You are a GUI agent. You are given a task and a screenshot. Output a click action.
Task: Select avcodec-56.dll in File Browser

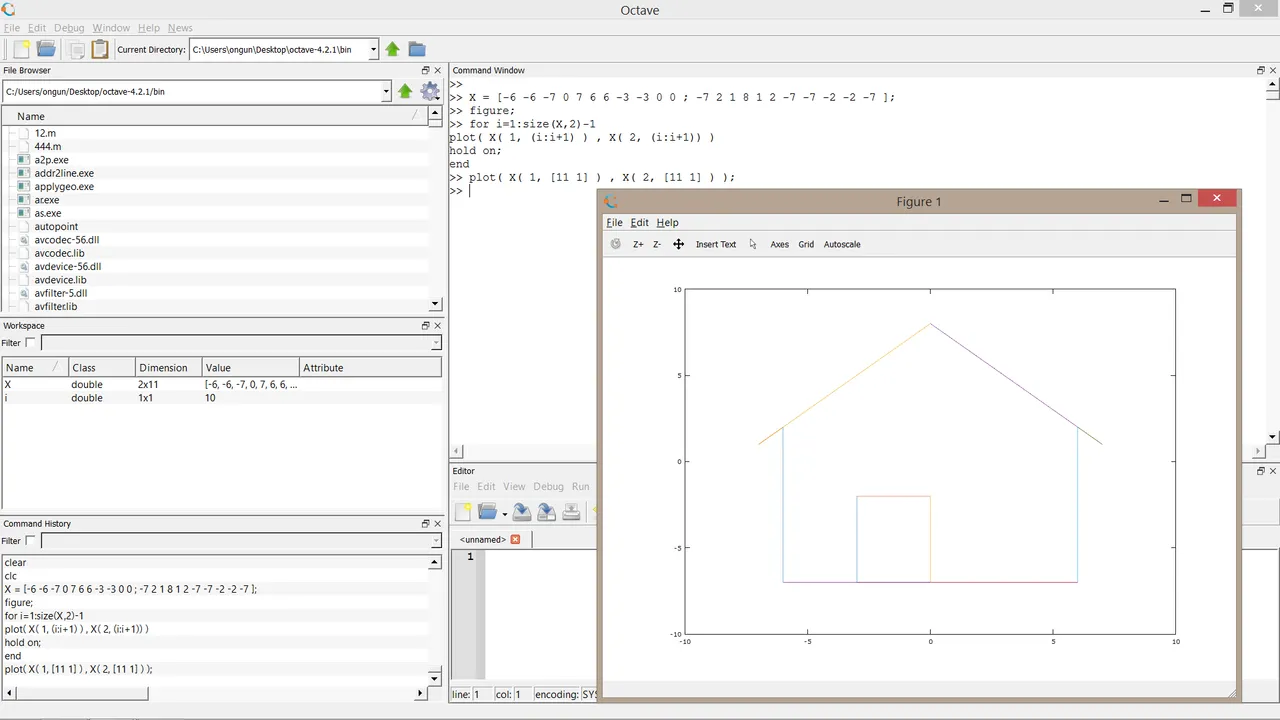pyautogui.click(x=66, y=240)
